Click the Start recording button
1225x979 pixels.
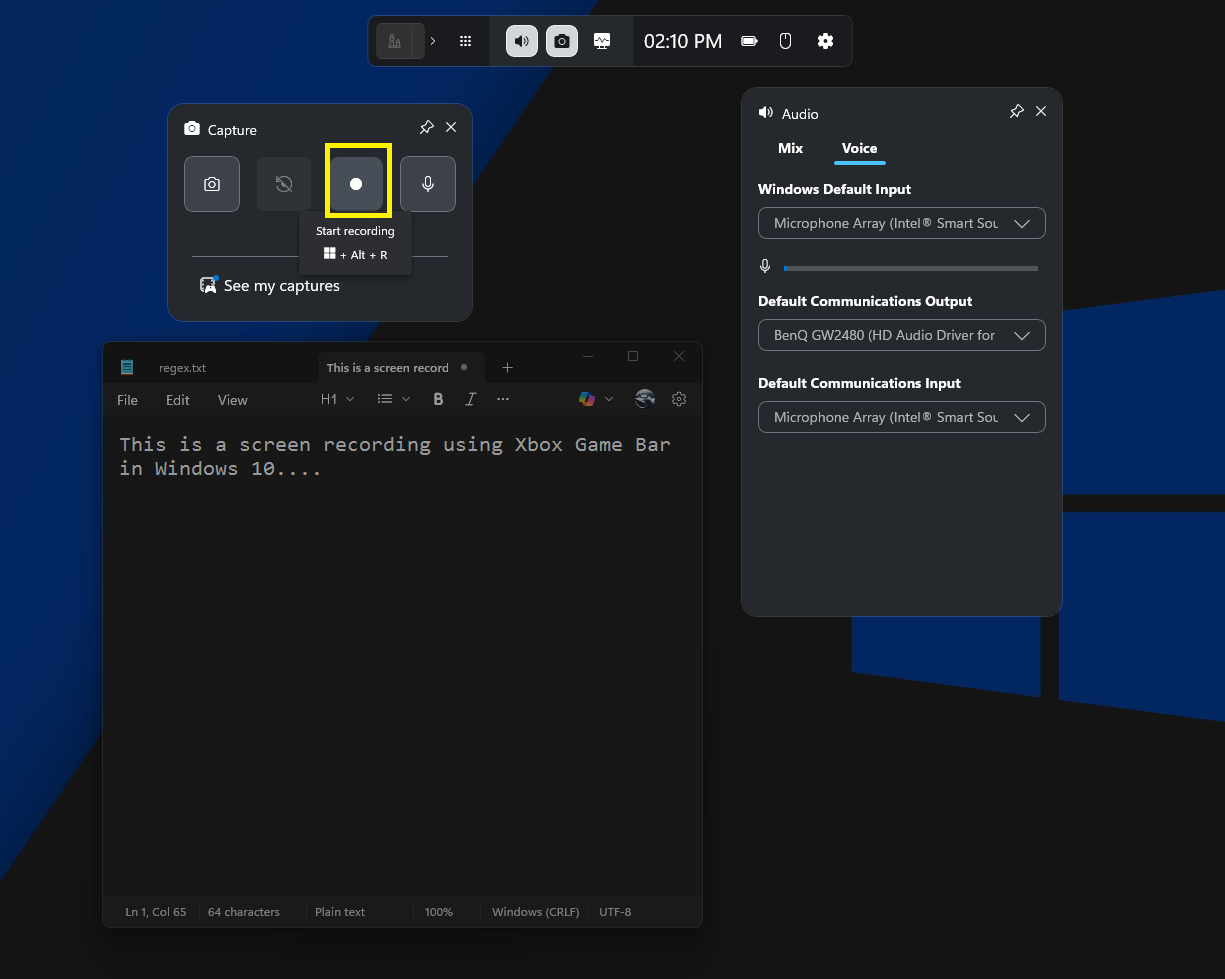[356, 184]
